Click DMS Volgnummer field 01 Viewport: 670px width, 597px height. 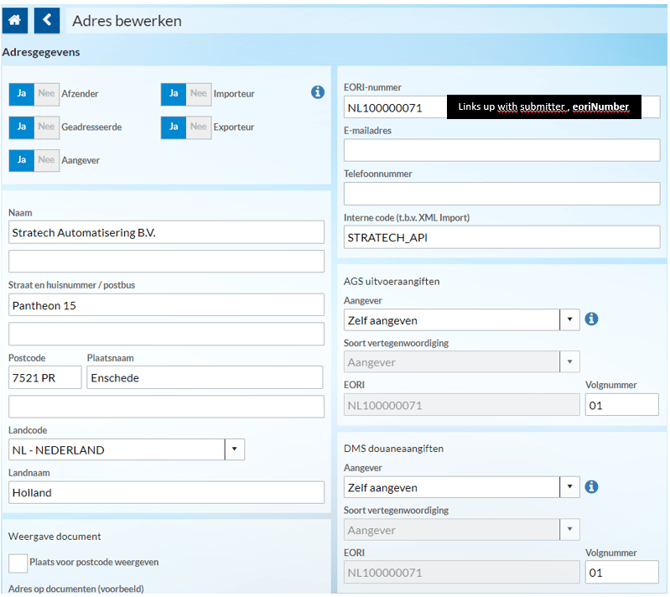622,572
